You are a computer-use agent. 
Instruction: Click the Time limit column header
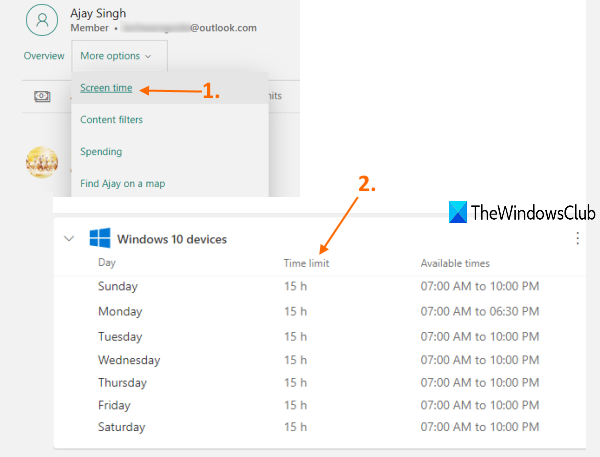click(306, 264)
